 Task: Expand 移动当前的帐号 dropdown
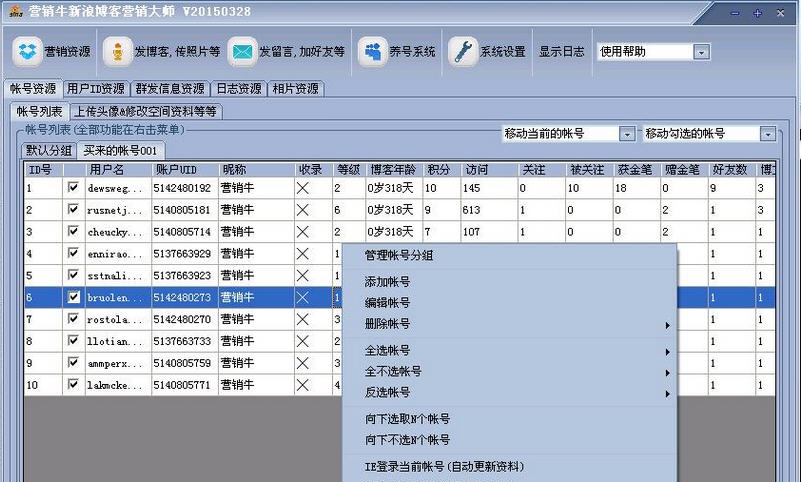[627, 134]
